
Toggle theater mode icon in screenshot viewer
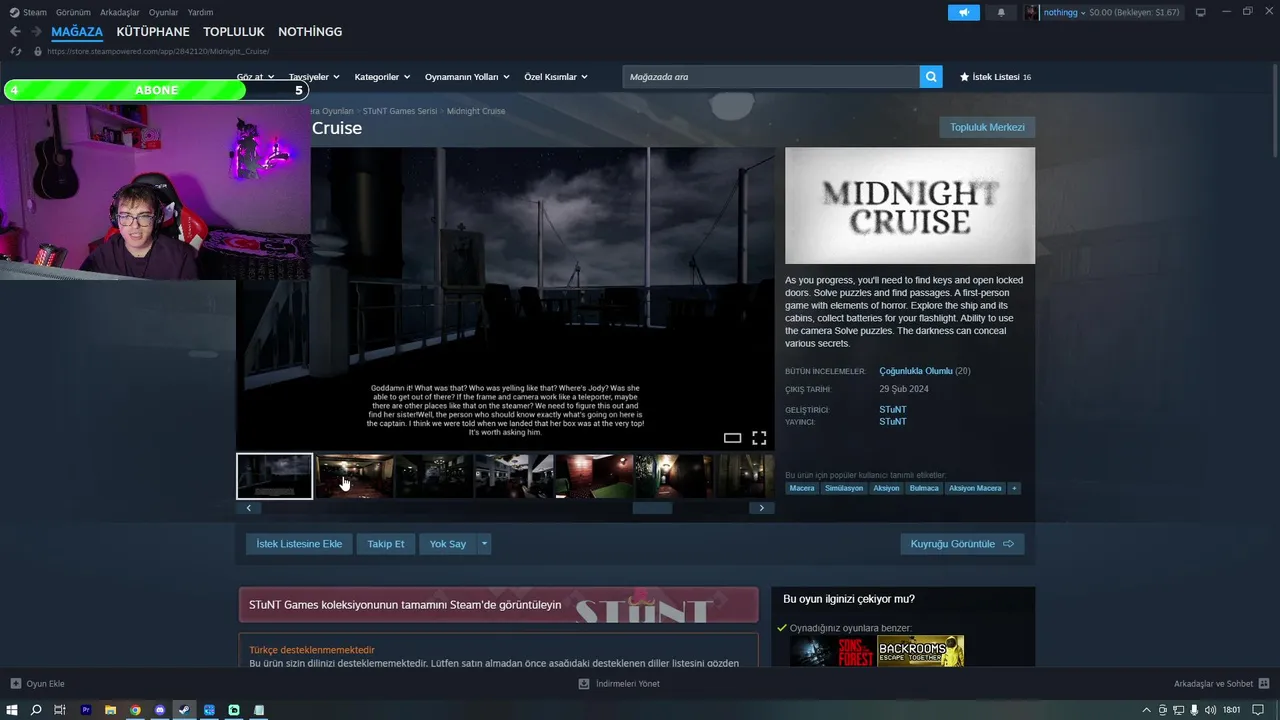coord(732,438)
